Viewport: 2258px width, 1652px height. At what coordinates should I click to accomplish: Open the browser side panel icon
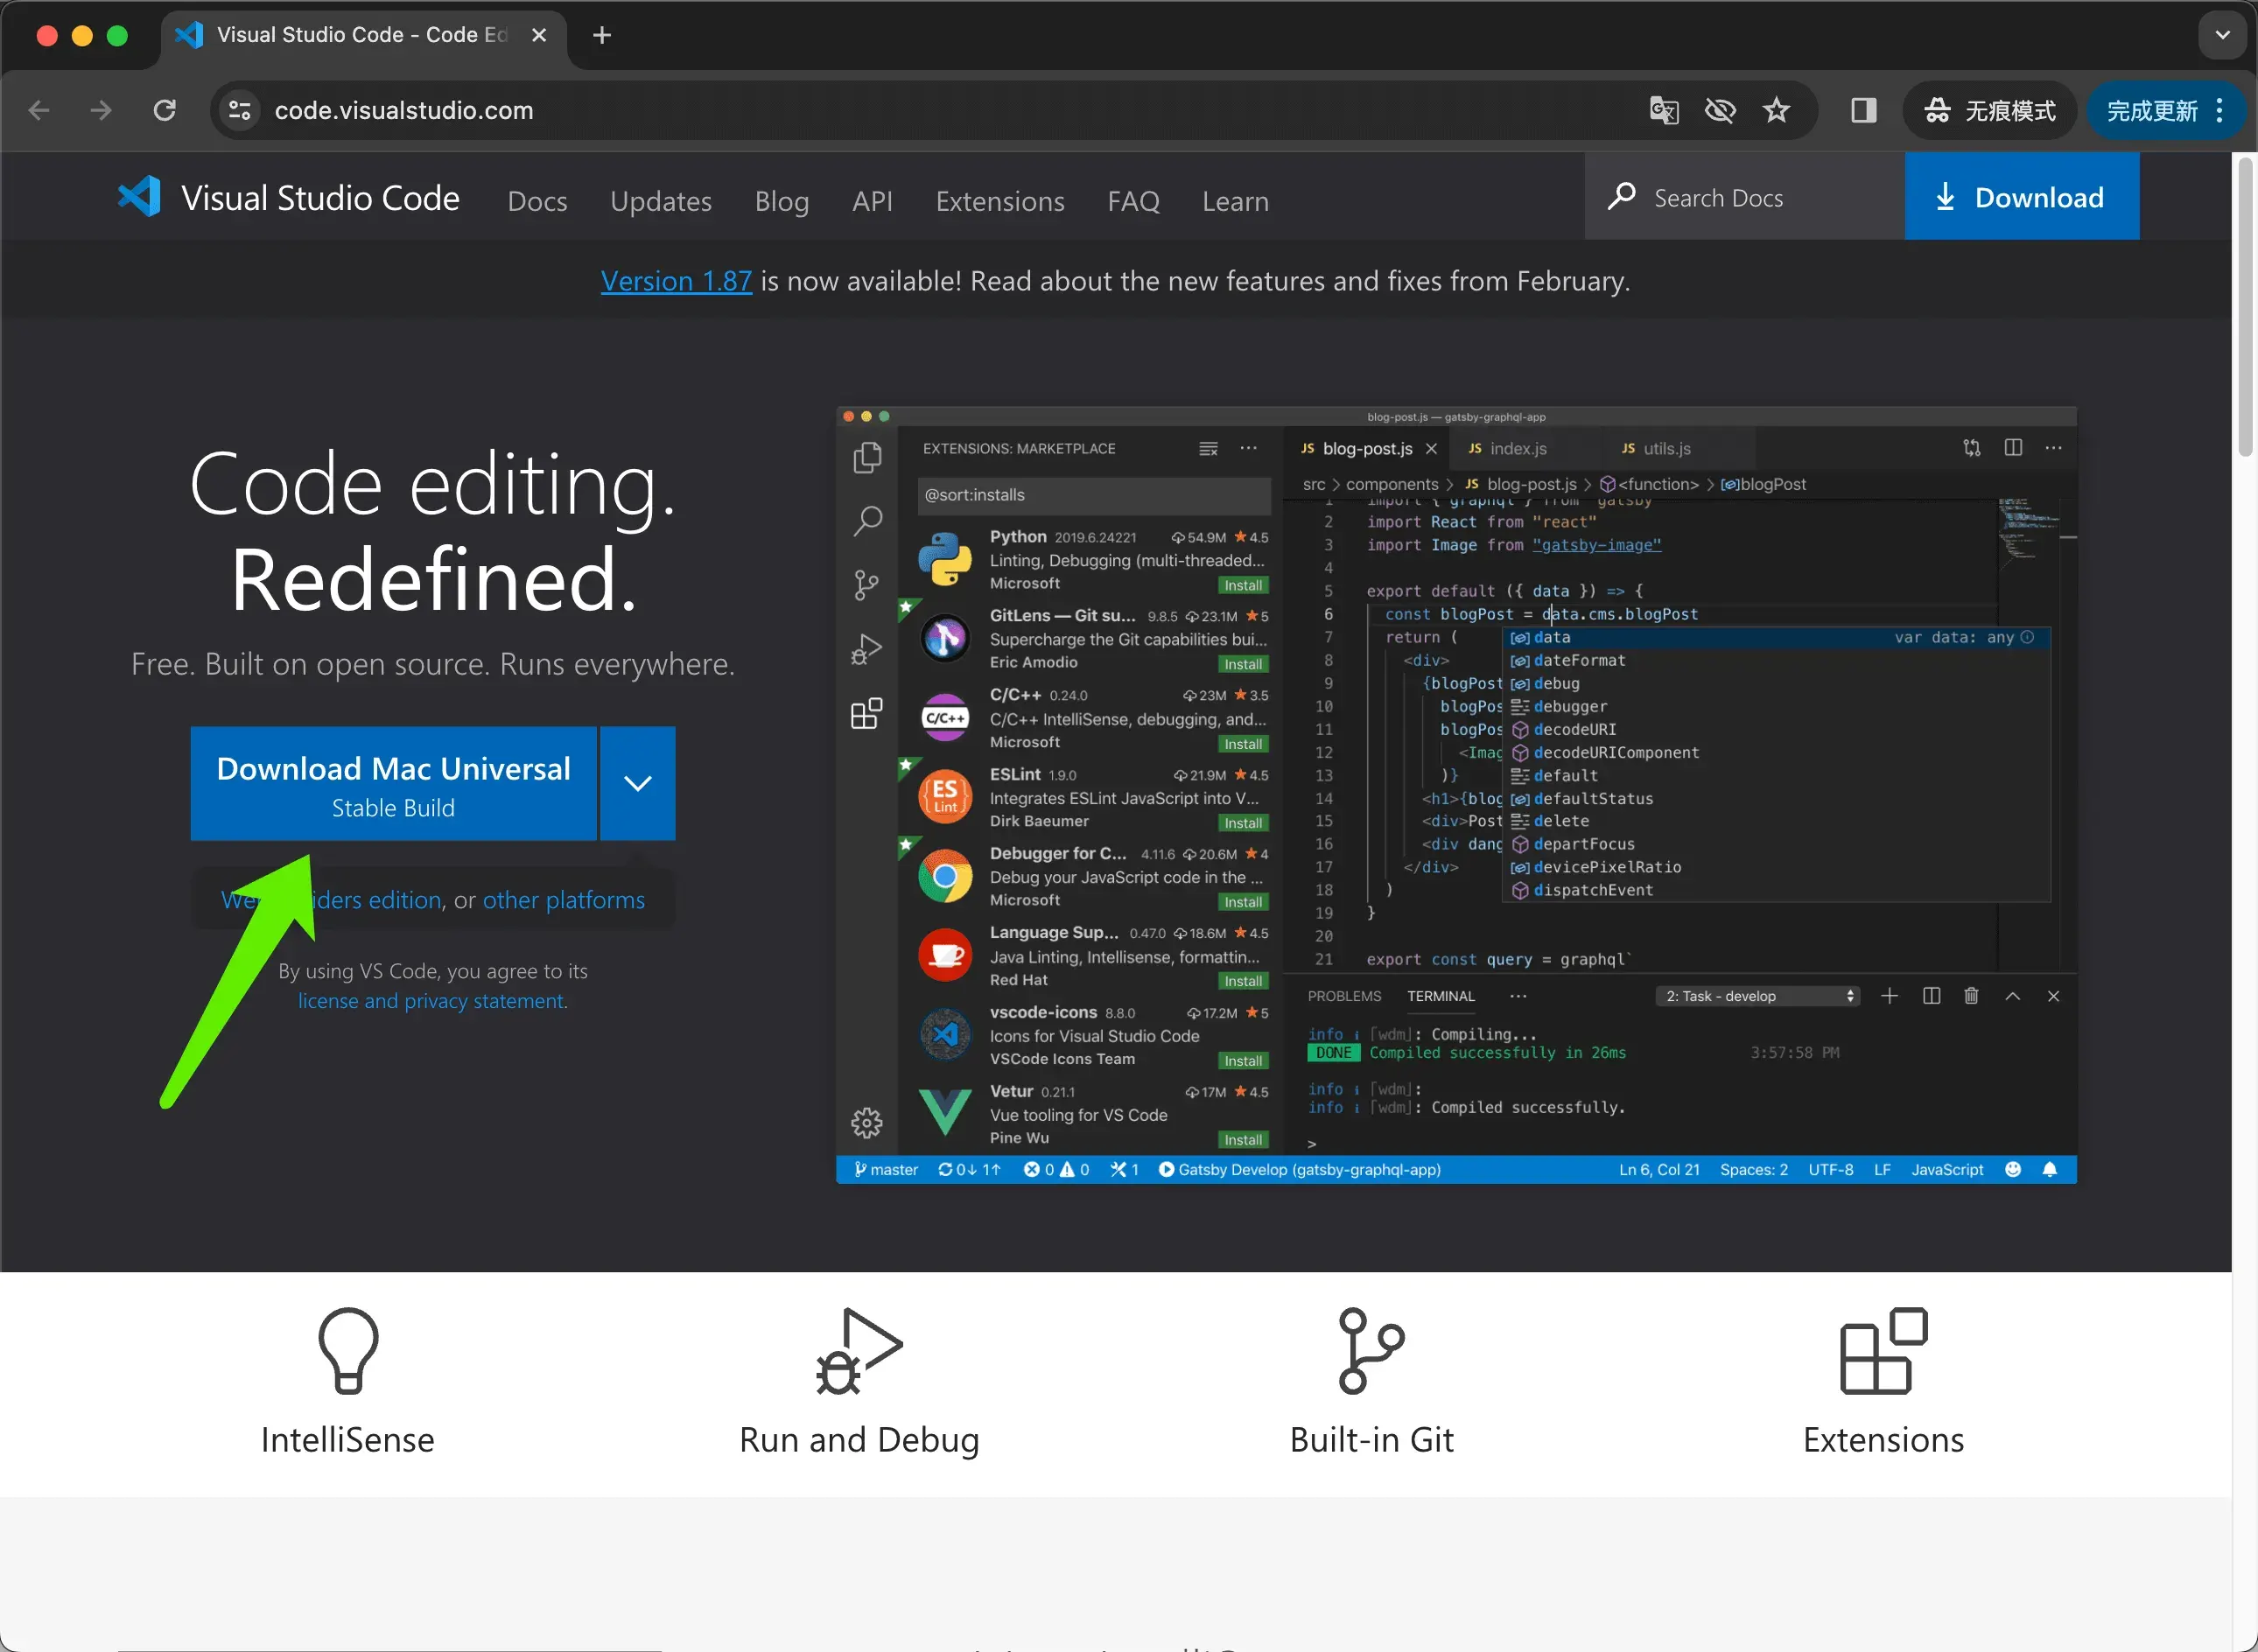pos(1863,110)
